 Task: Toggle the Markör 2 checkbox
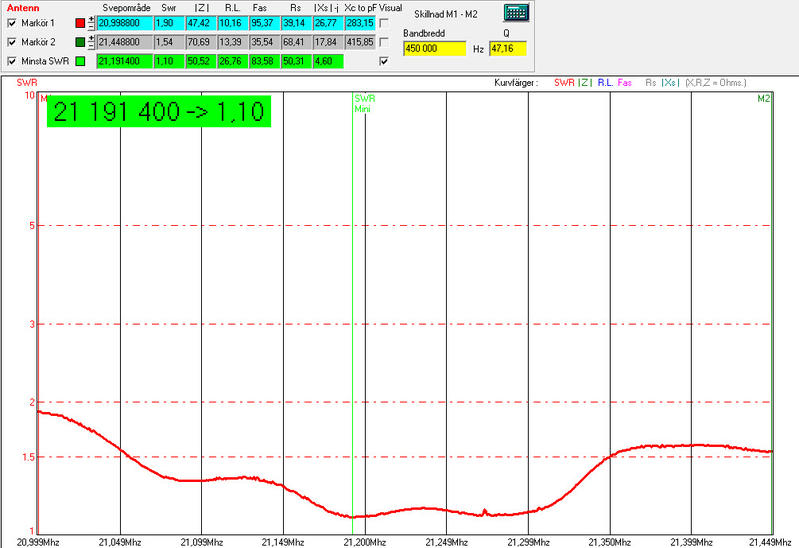click(12, 42)
